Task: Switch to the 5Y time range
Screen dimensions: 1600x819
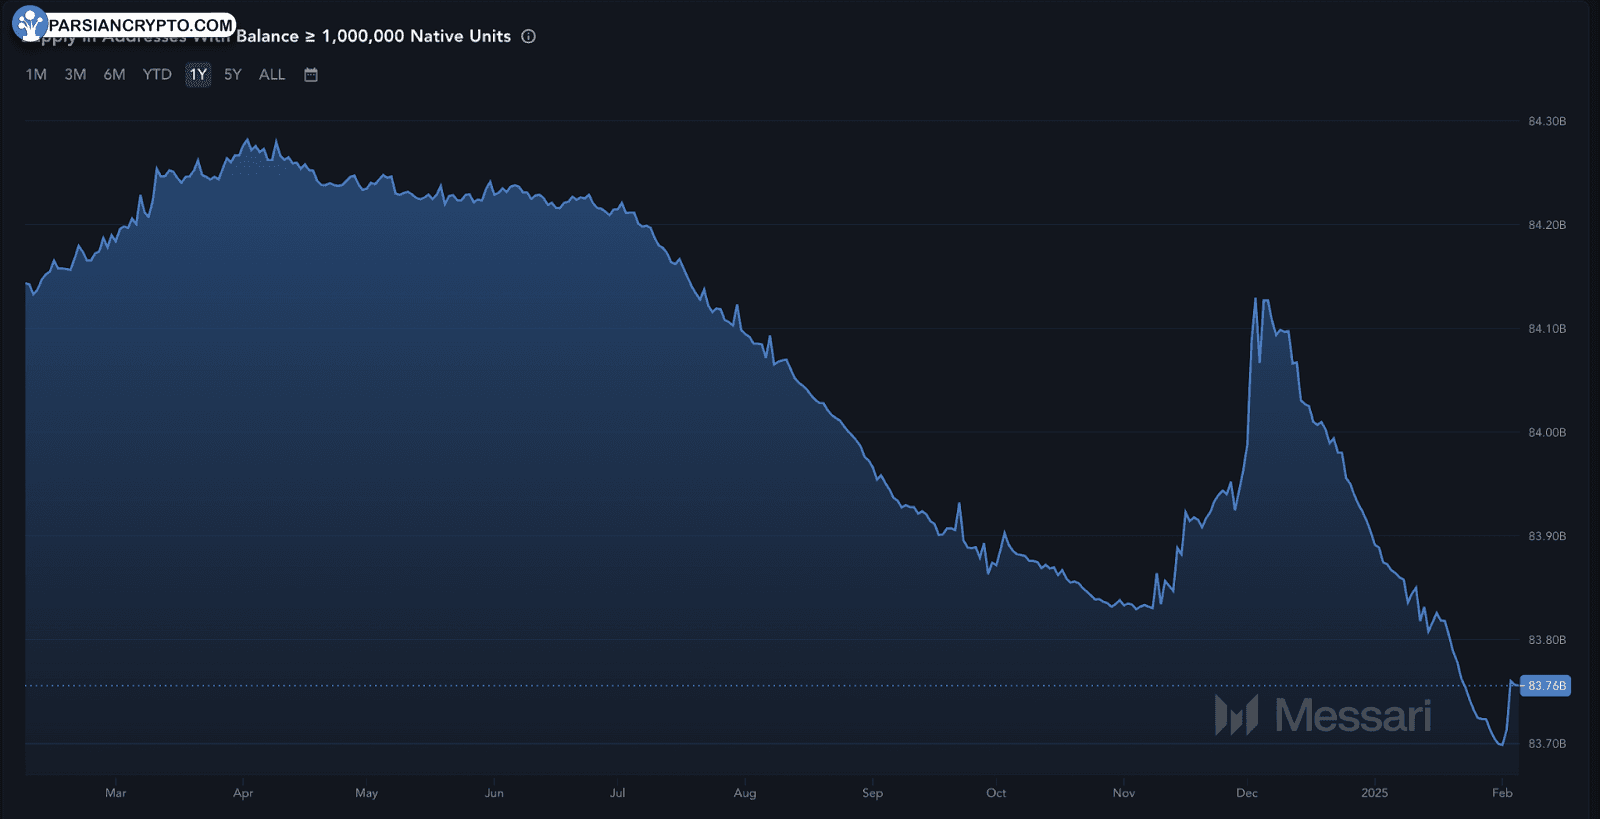Action: pos(233,75)
